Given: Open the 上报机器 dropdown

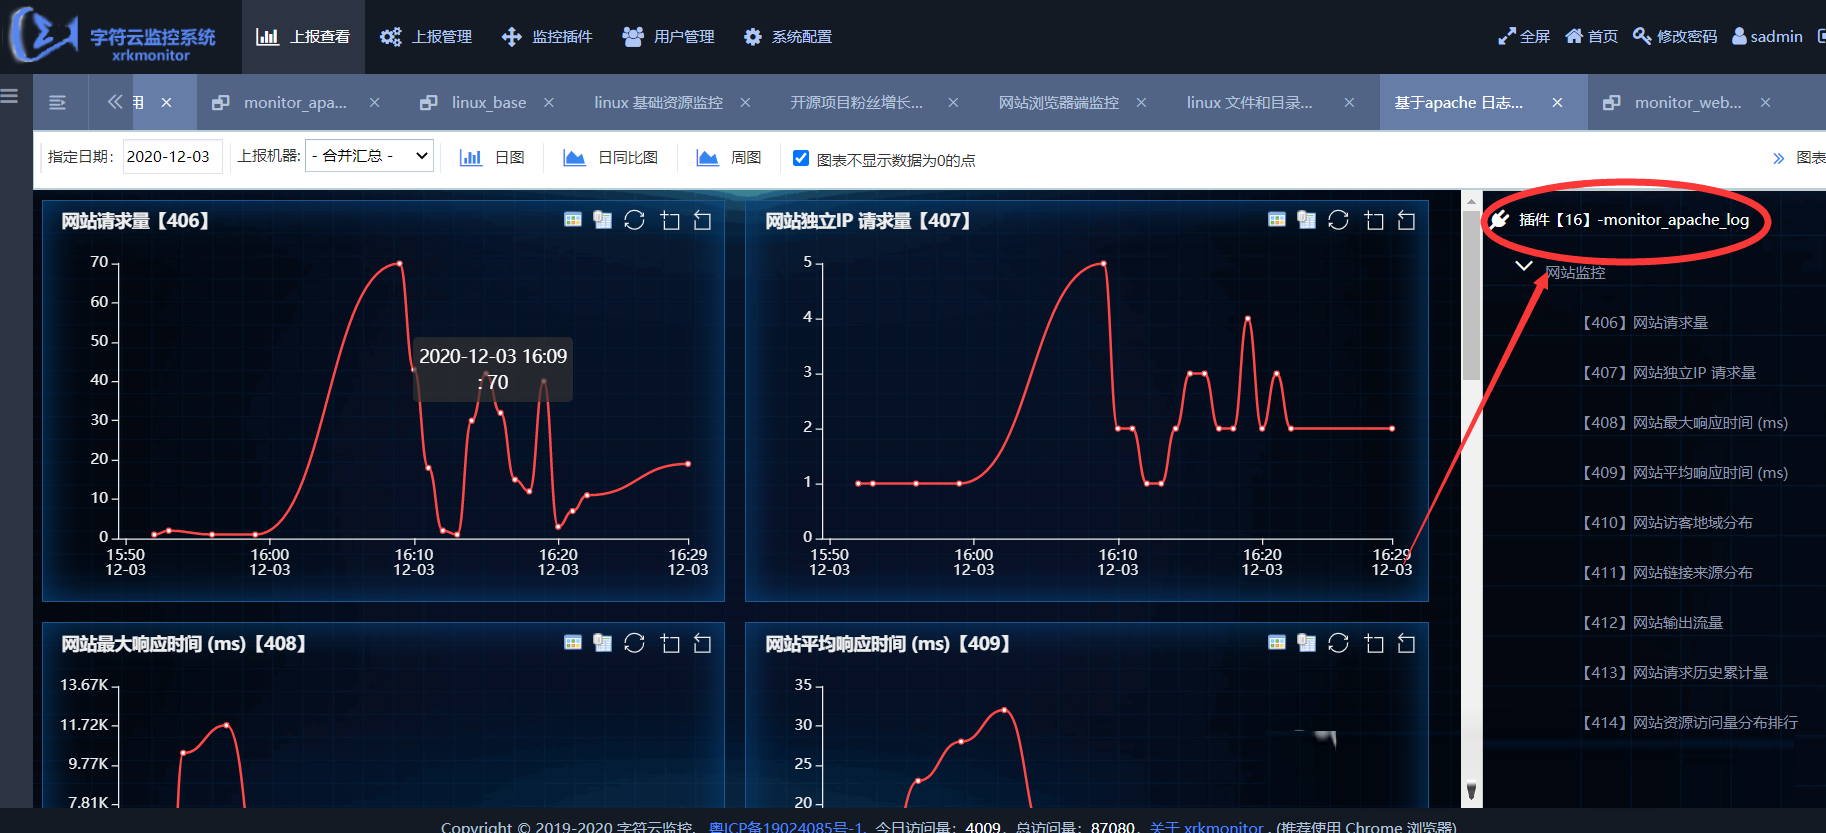Looking at the screenshot, I should 369,156.
